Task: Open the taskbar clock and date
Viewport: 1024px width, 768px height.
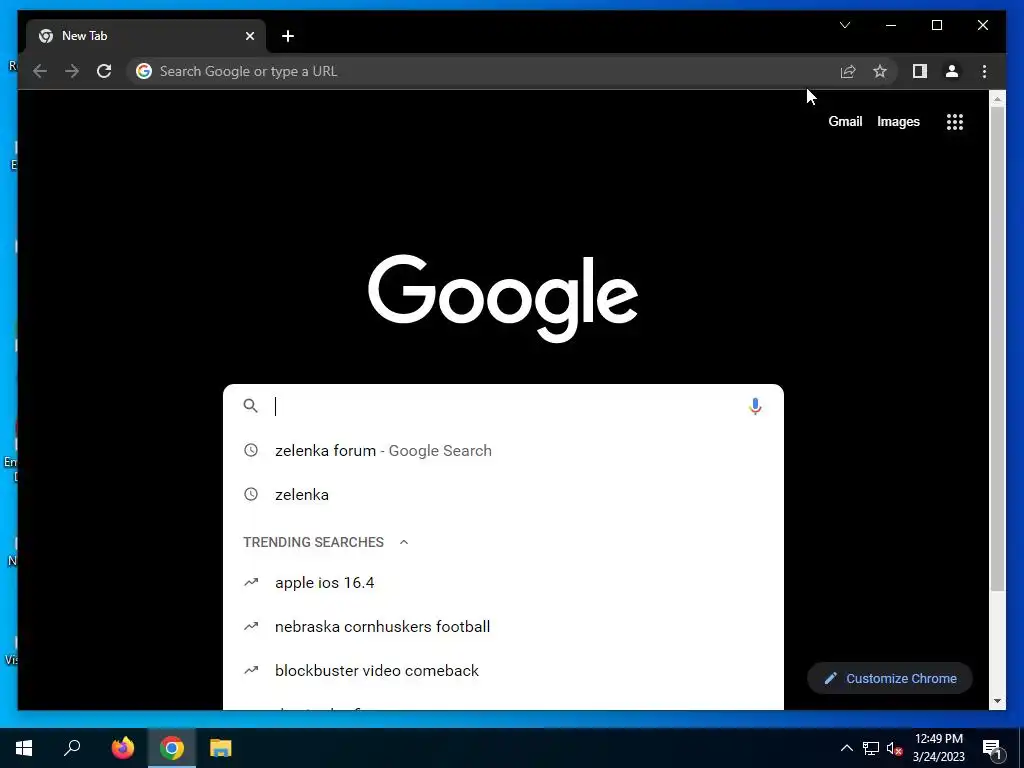Action: click(x=938, y=748)
